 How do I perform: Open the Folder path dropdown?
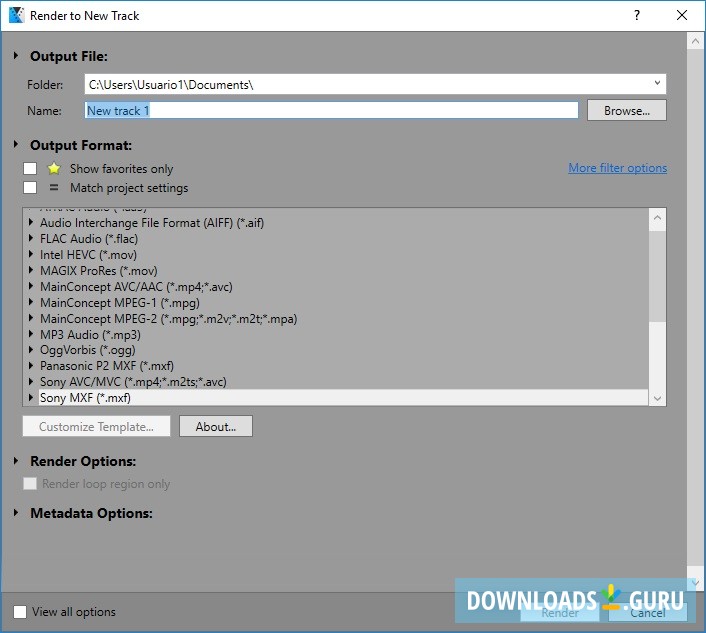[657, 83]
